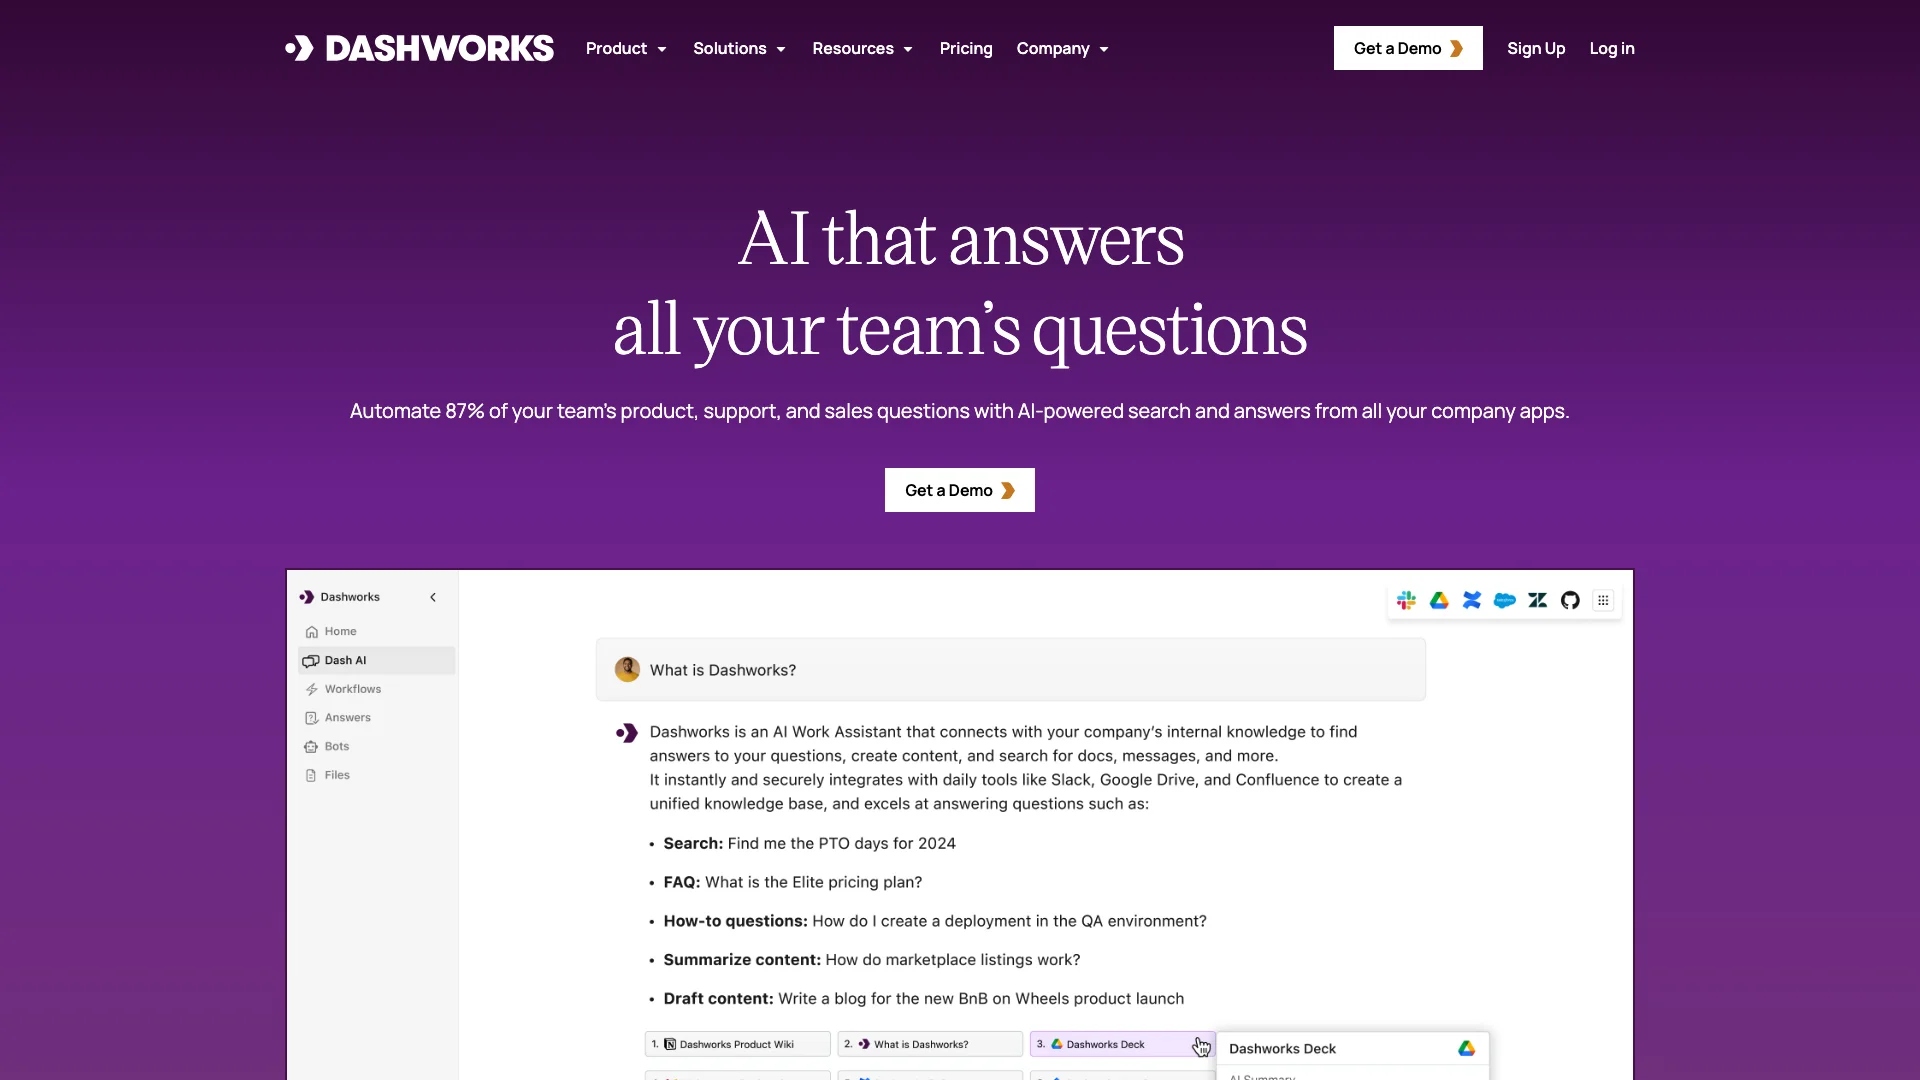Toggle the Bots sidebar section
This screenshot has width=1920, height=1080.
coord(338,746)
